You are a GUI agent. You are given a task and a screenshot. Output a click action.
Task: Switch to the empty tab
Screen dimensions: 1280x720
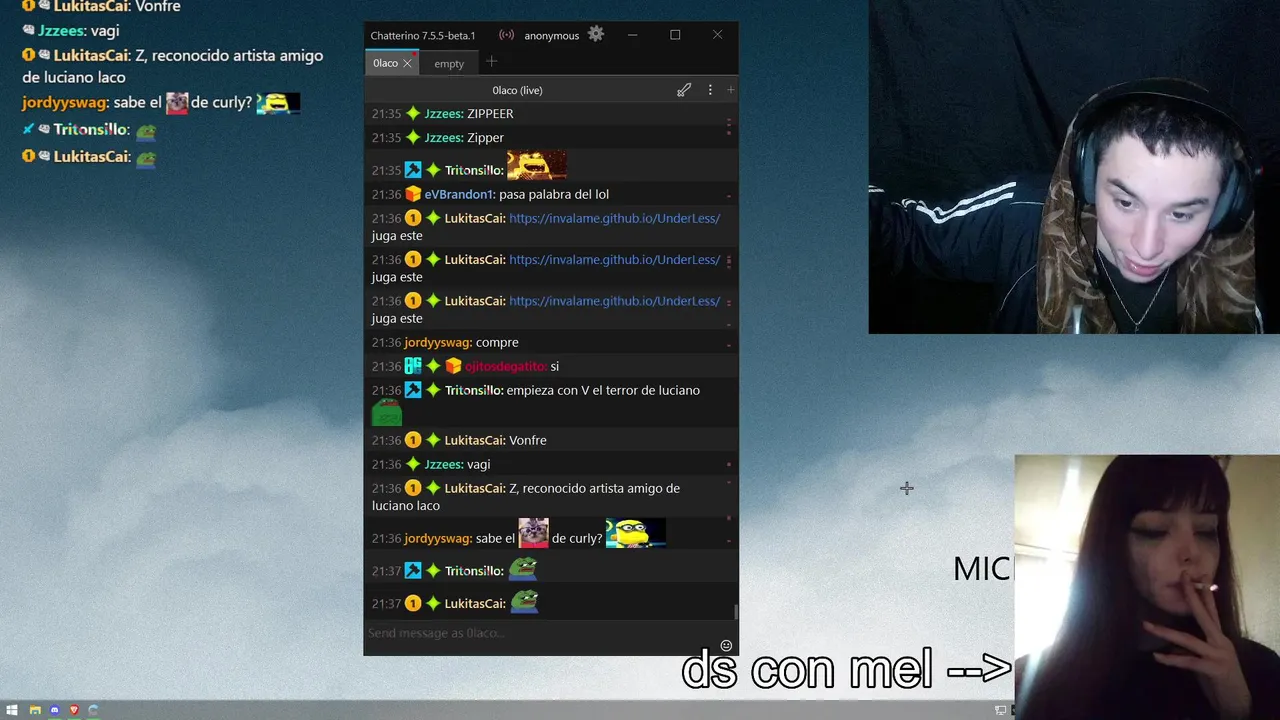pos(449,64)
